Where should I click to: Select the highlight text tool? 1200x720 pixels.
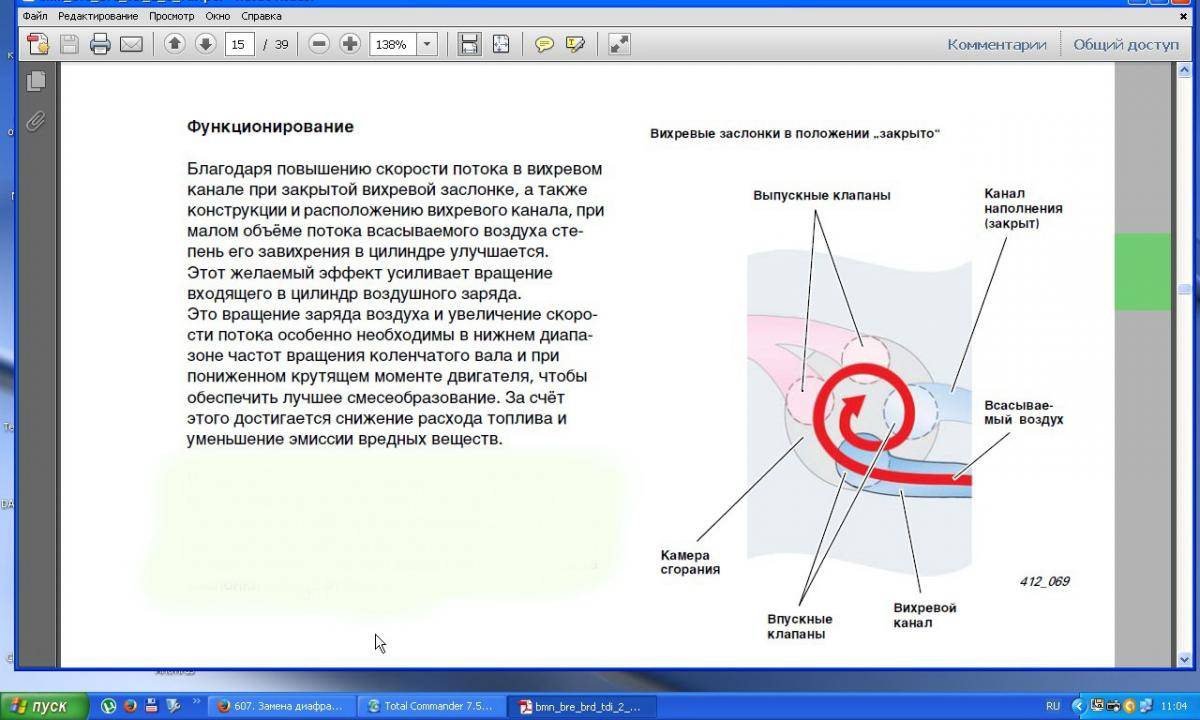[x=575, y=44]
